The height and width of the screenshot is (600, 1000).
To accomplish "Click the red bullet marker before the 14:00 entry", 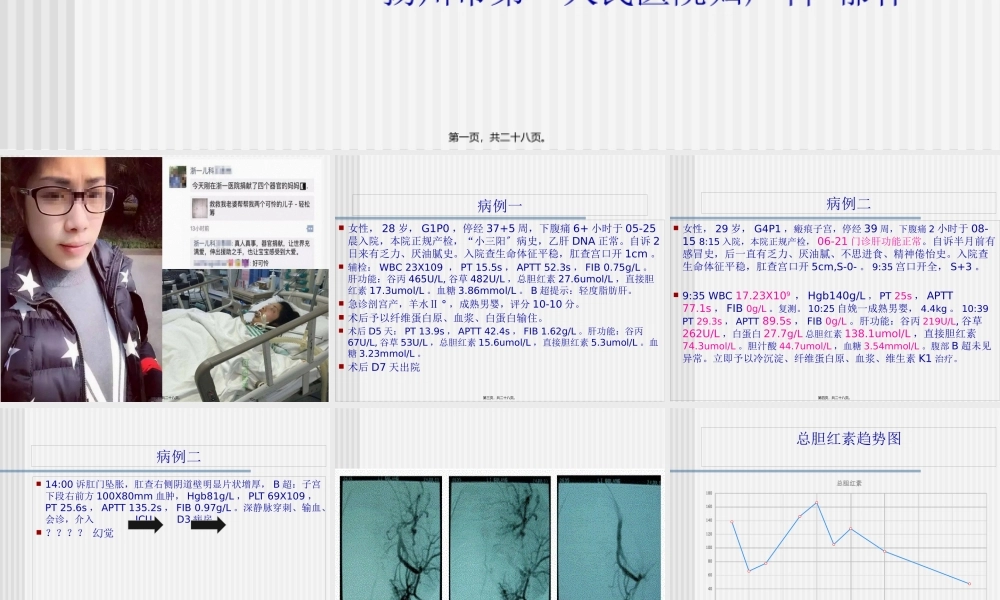I will 38,484.
